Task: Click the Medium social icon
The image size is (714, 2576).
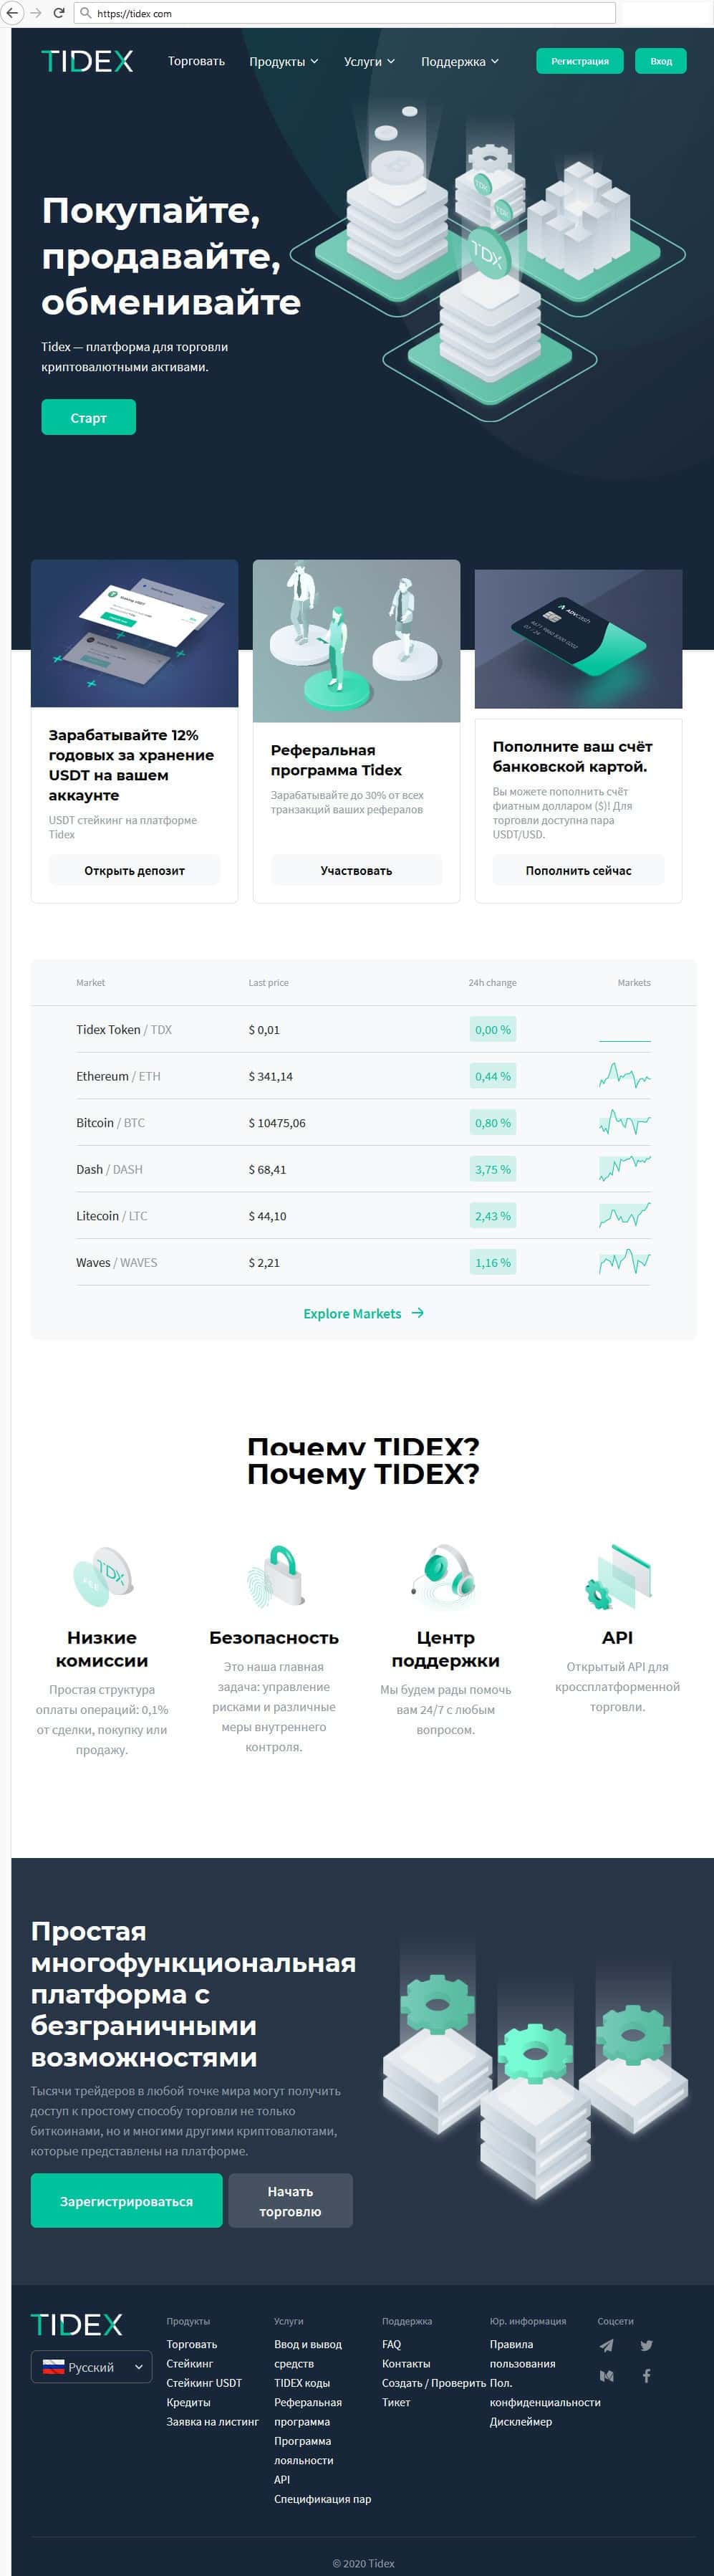Action: point(606,2375)
